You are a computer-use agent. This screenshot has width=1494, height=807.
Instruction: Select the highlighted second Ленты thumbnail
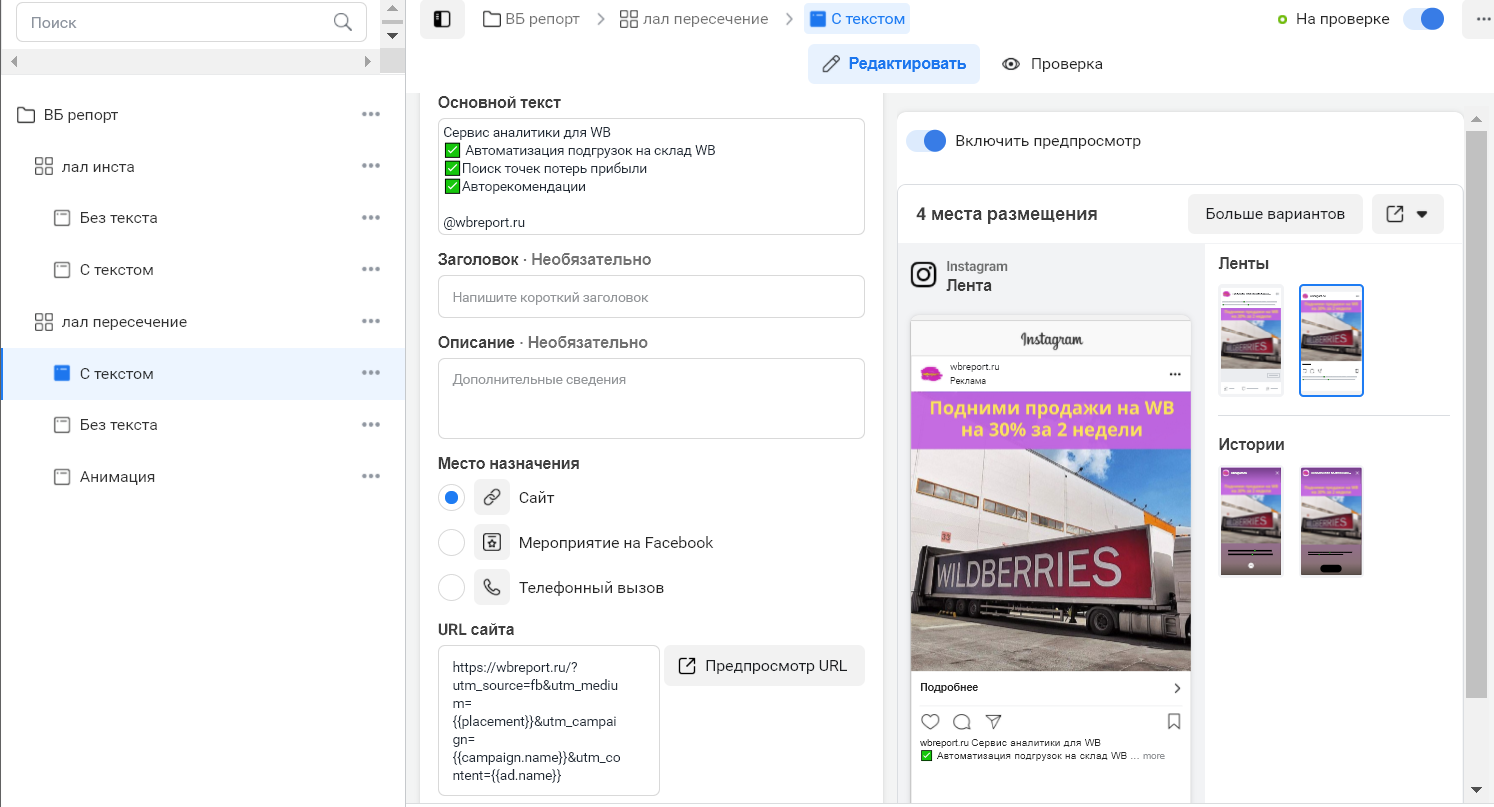1331,340
